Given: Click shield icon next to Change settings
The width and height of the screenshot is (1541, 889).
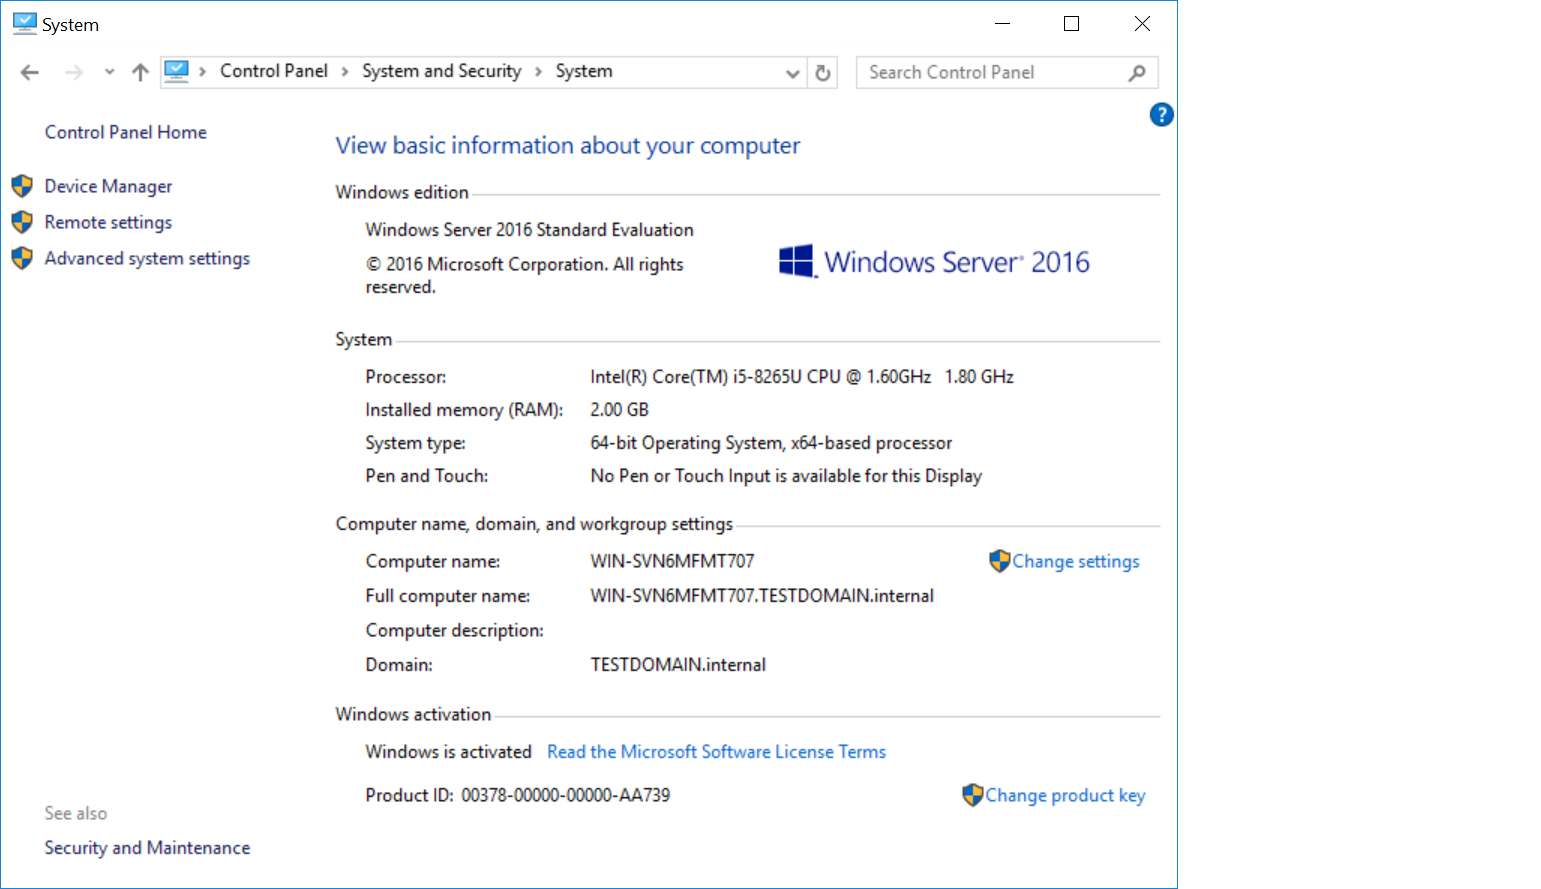Looking at the screenshot, I should tap(999, 561).
